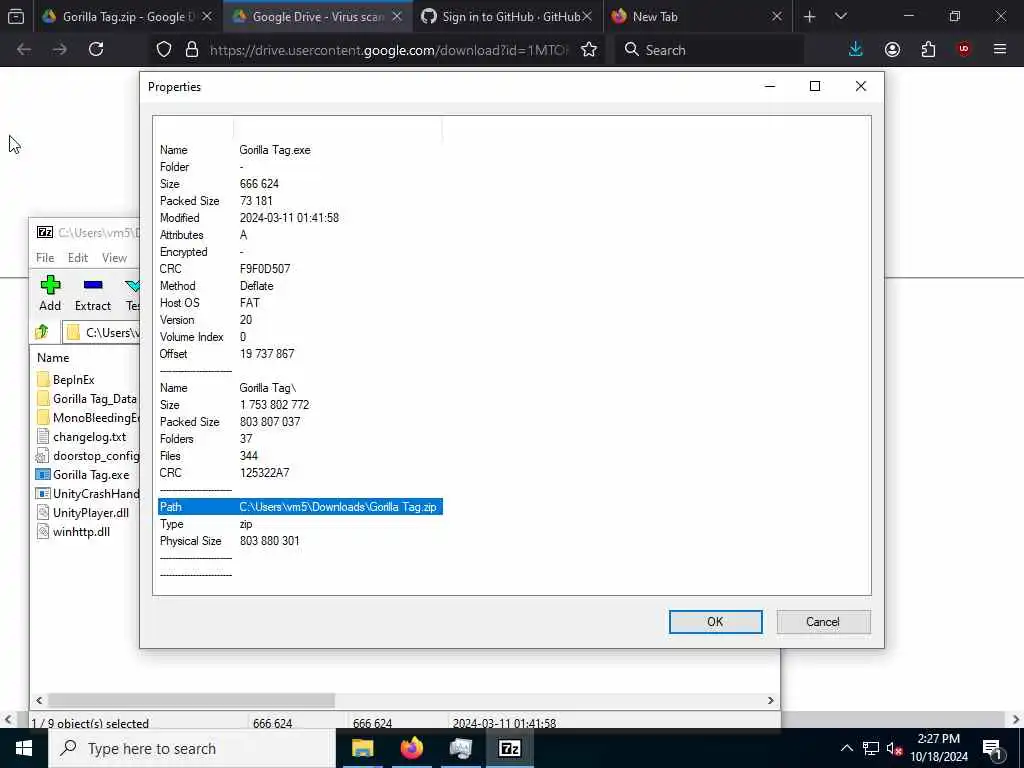
Task: Close the Sign in to GitHub tab
Action: tap(587, 17)
